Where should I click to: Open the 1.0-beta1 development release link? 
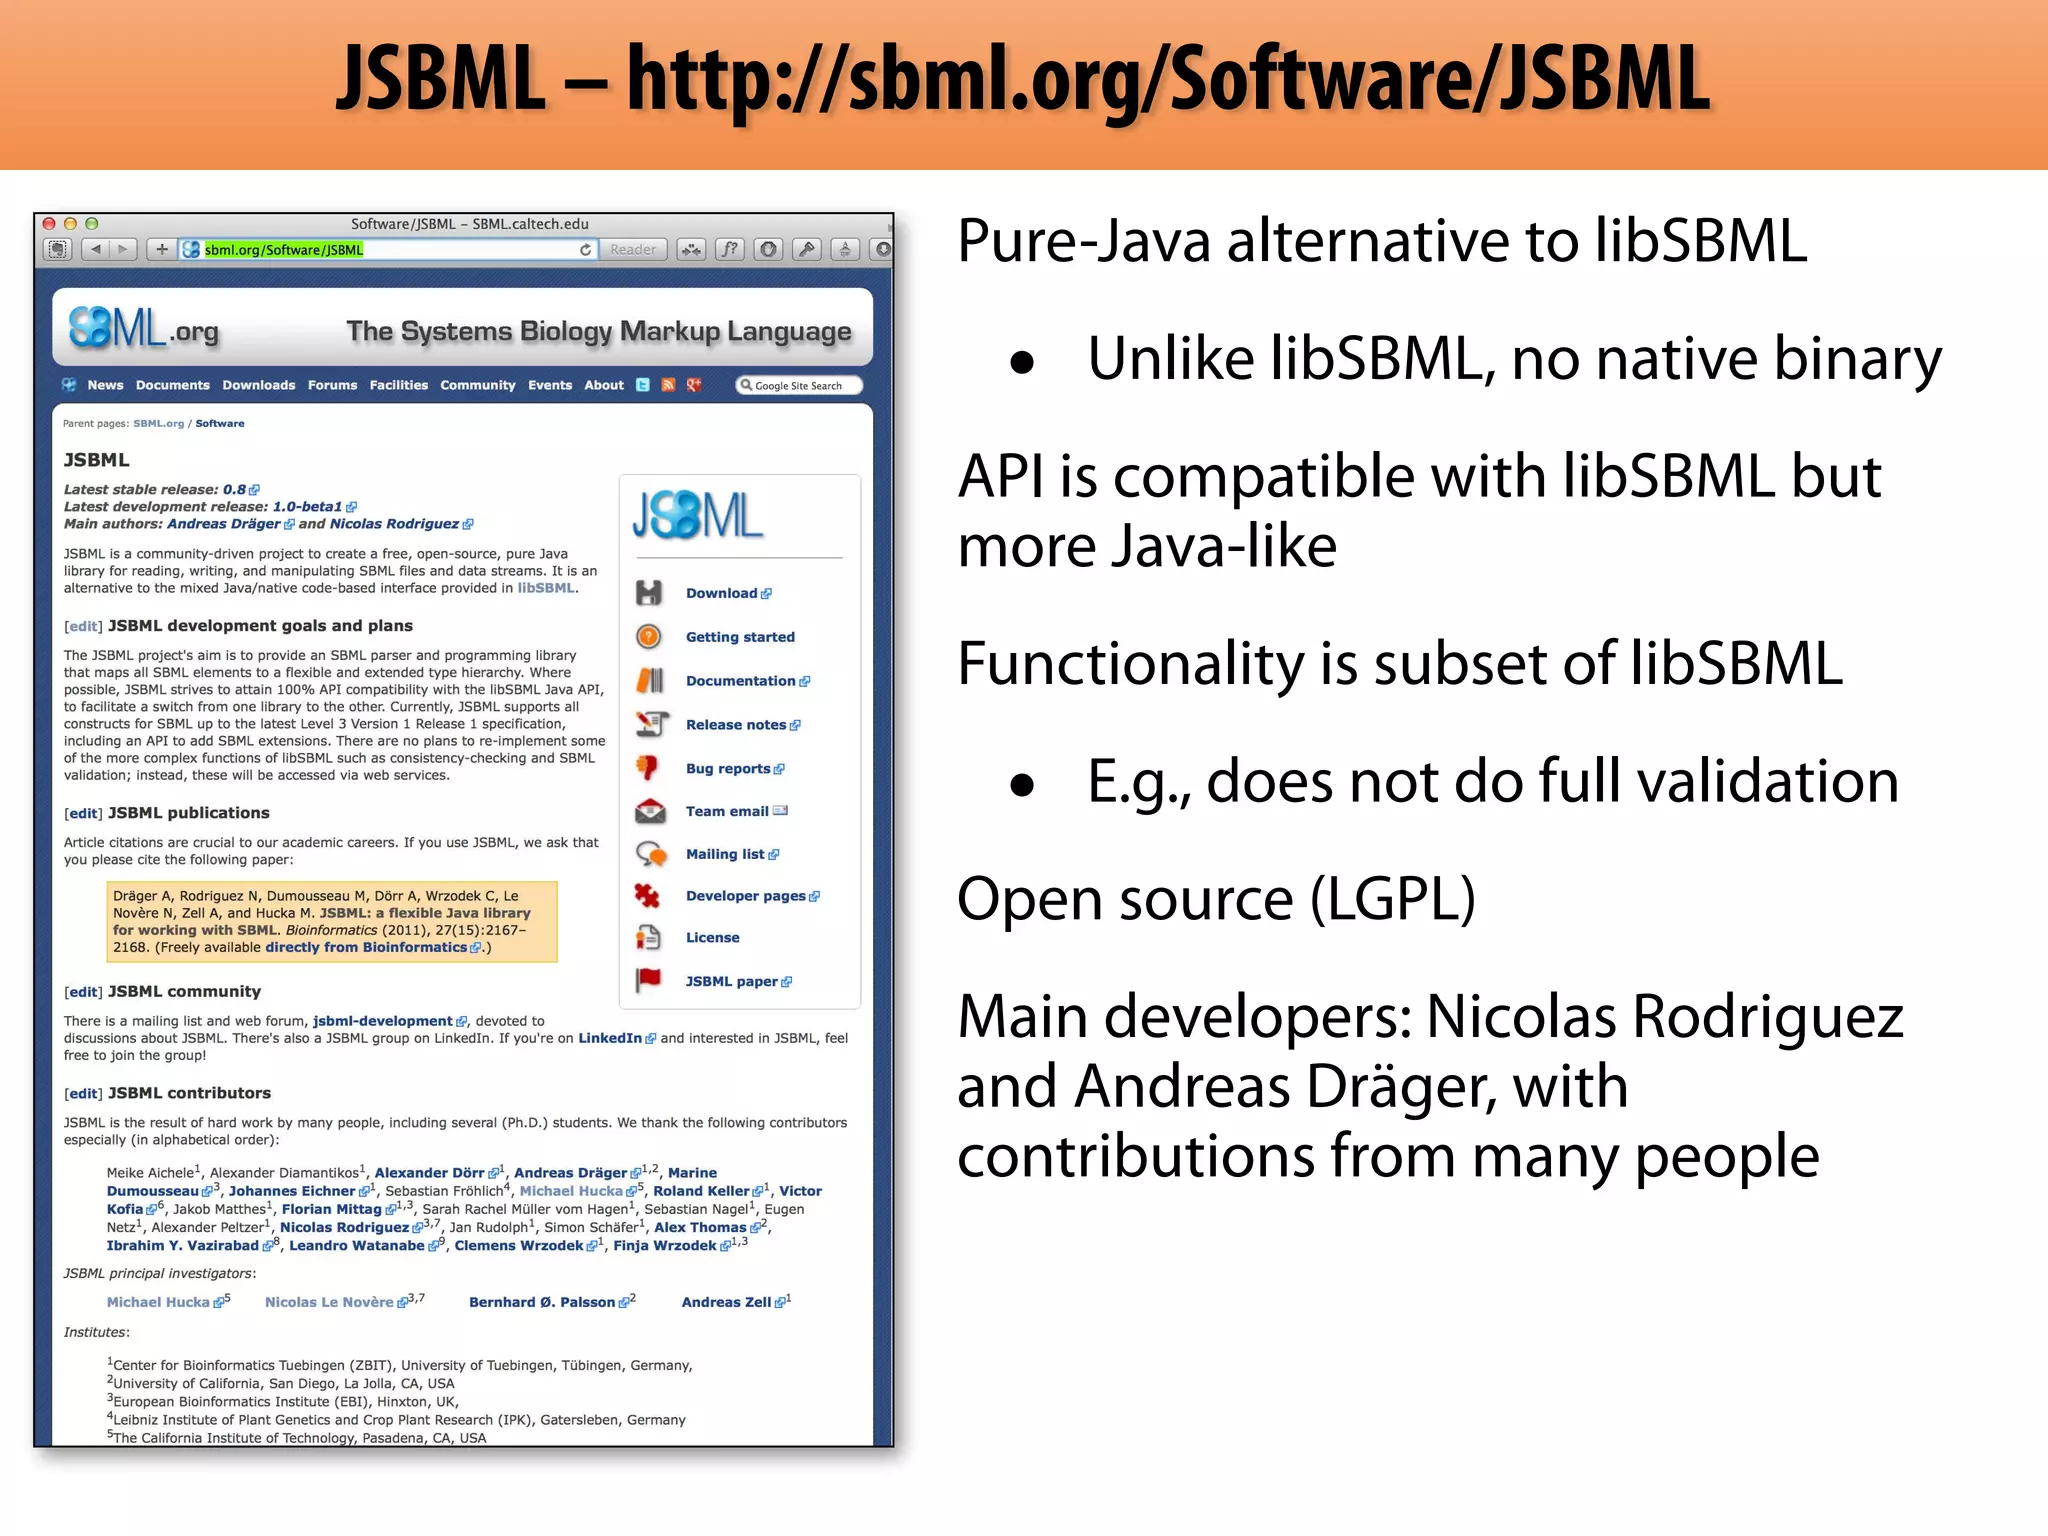(x=314, y=507)
